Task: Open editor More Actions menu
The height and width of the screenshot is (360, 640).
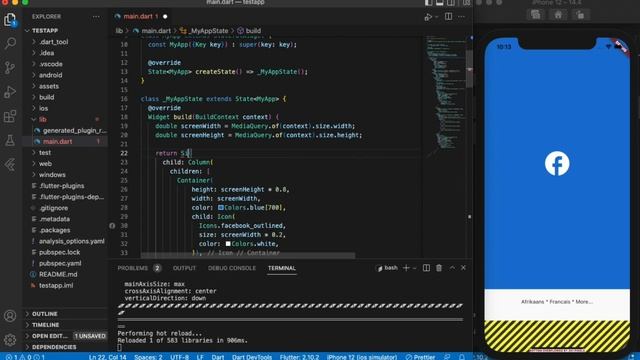Action: [461, 17]
